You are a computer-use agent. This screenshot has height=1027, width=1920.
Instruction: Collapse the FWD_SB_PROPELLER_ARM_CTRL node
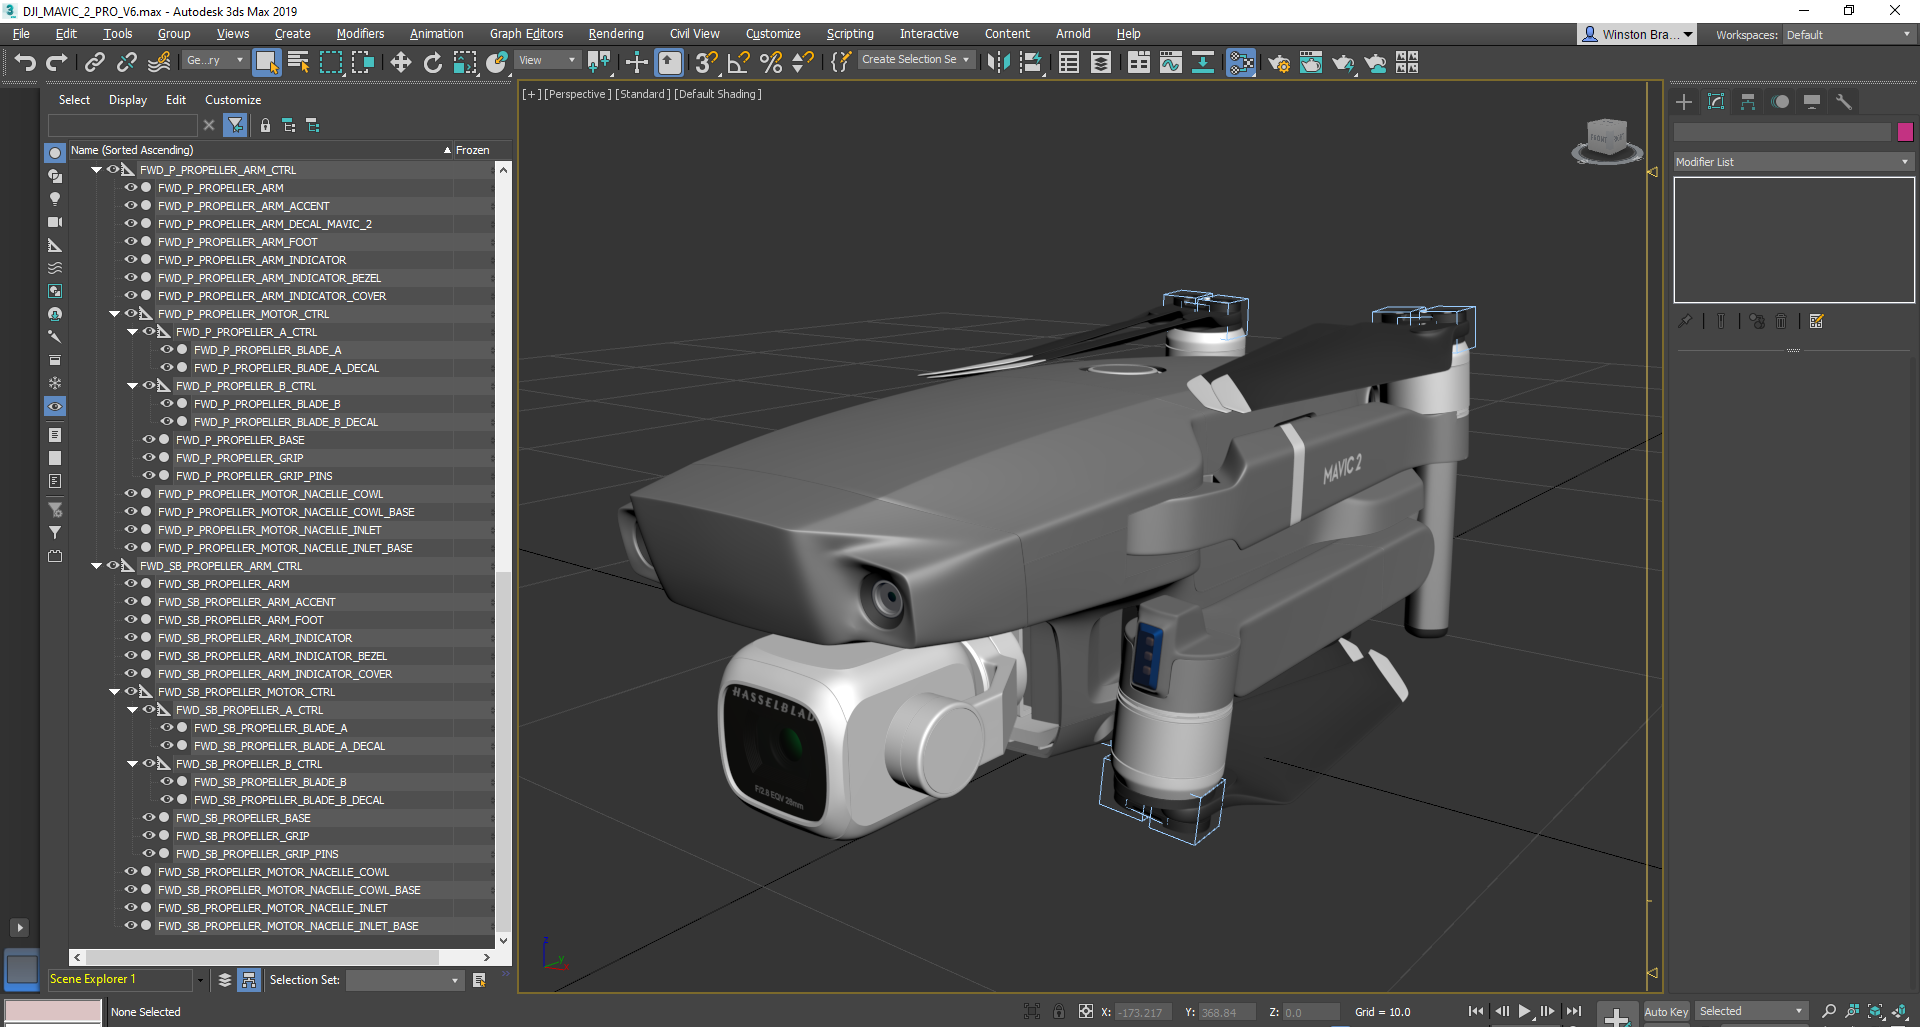[96, 566]
